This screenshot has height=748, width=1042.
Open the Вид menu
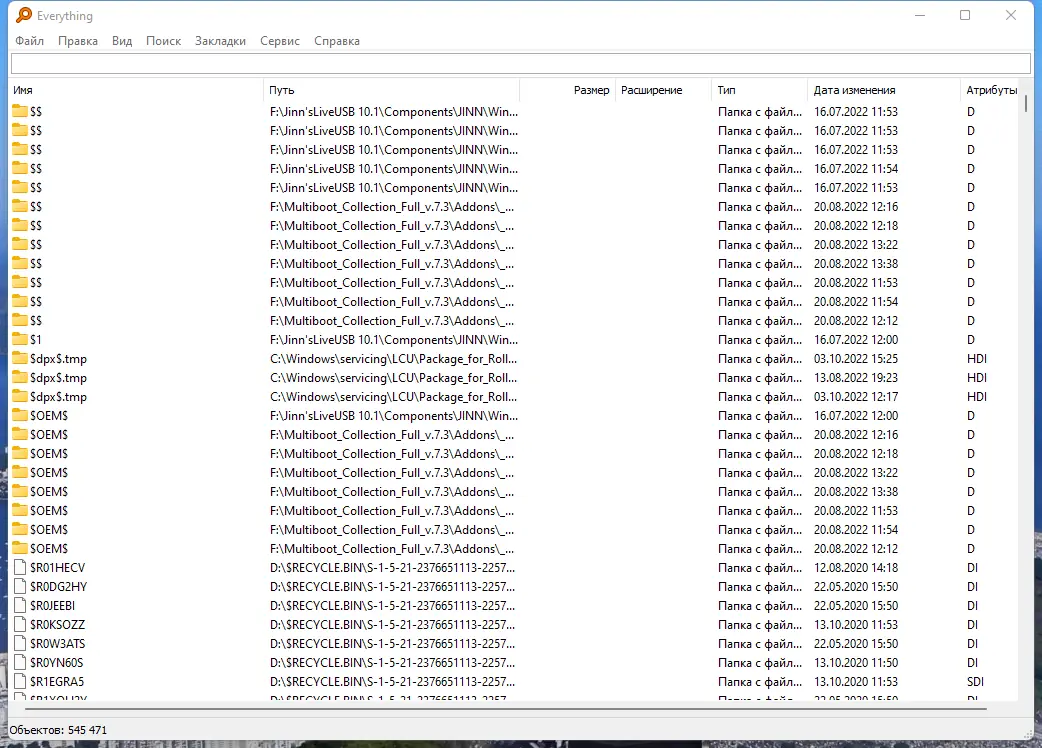[121, 41]
